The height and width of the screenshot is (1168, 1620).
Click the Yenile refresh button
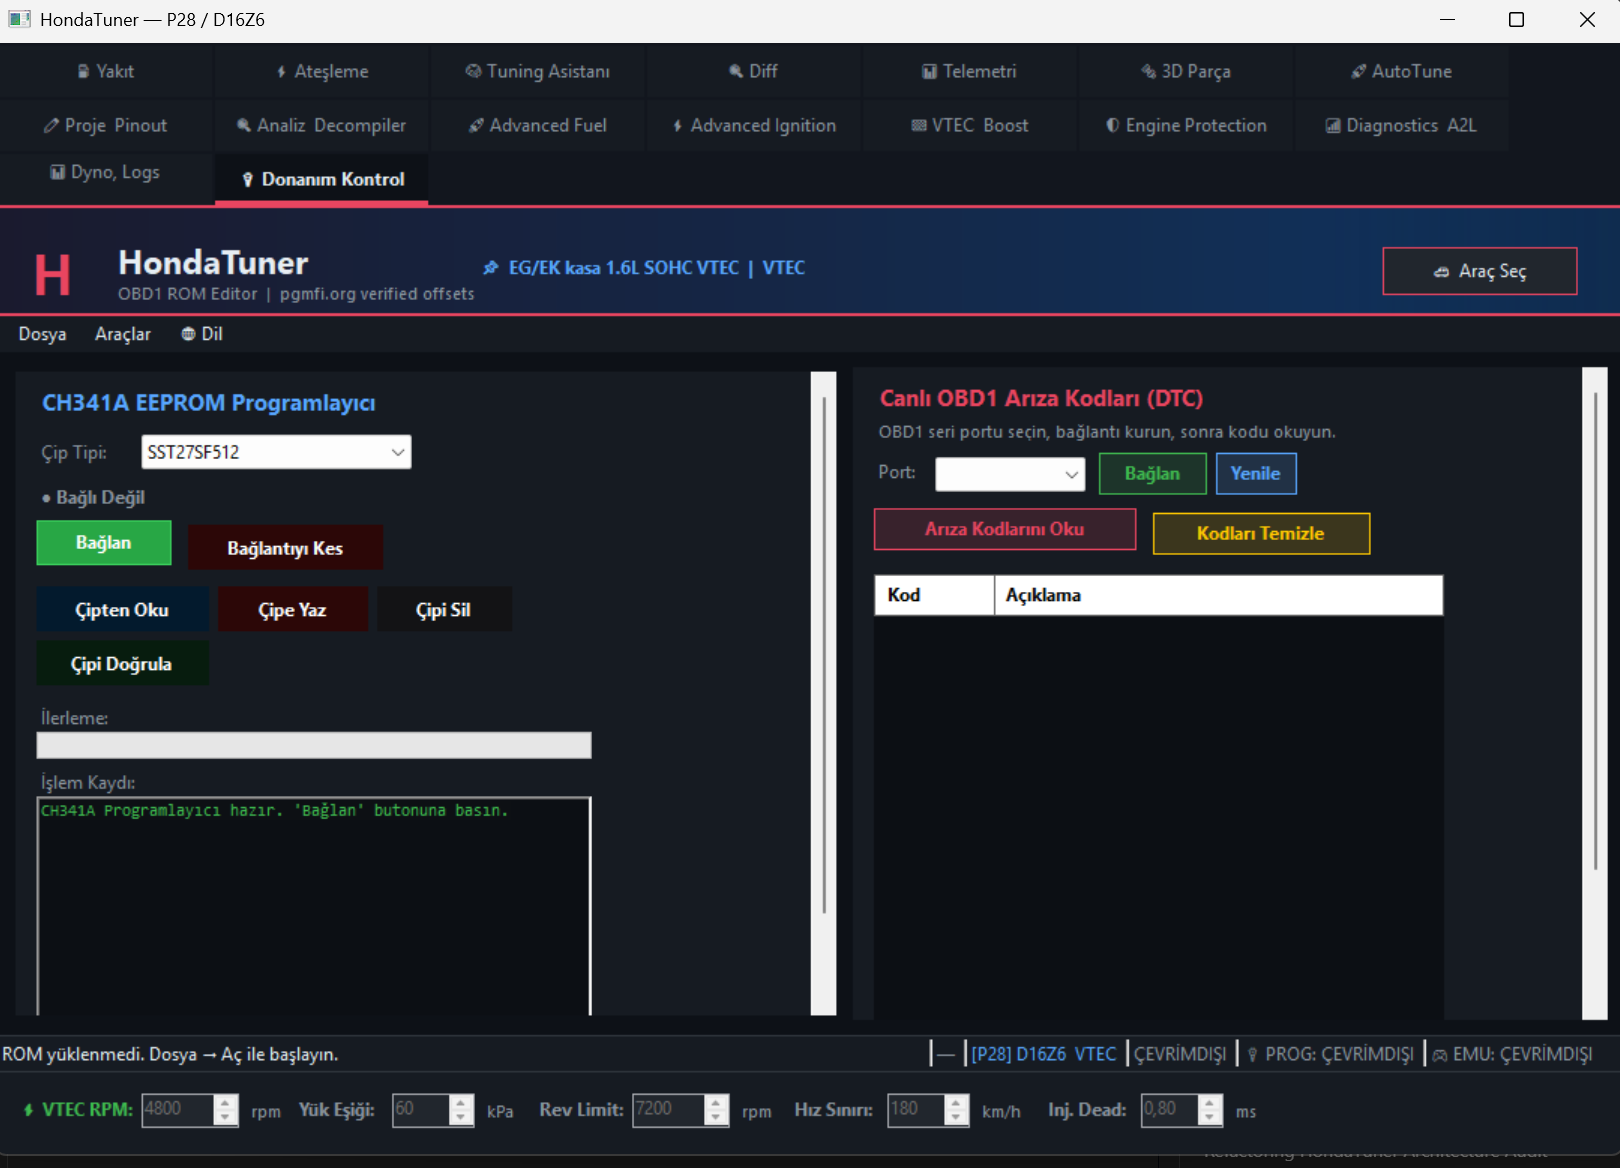tap(1256, 474)
